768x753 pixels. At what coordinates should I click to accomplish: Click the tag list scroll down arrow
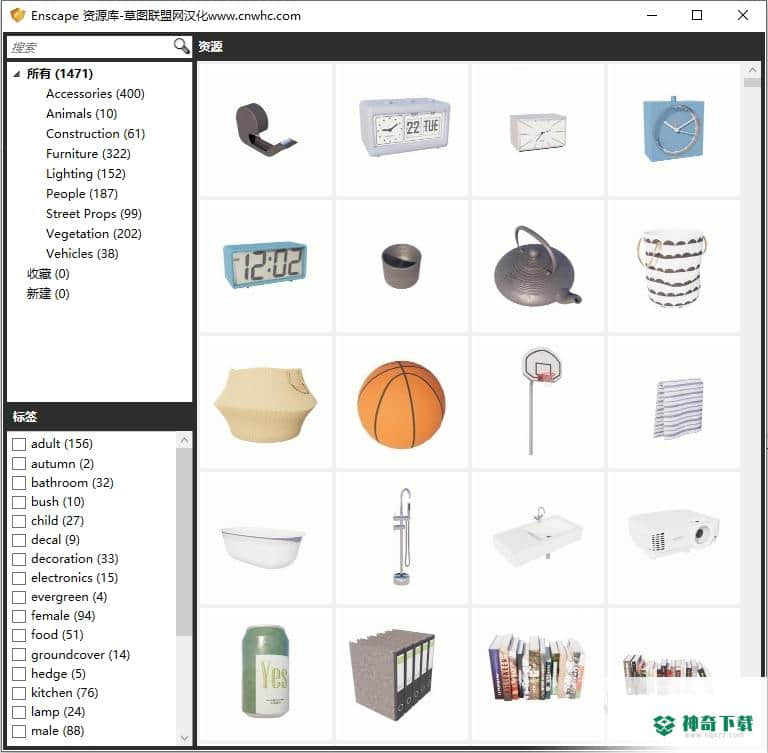click(184, 737)
